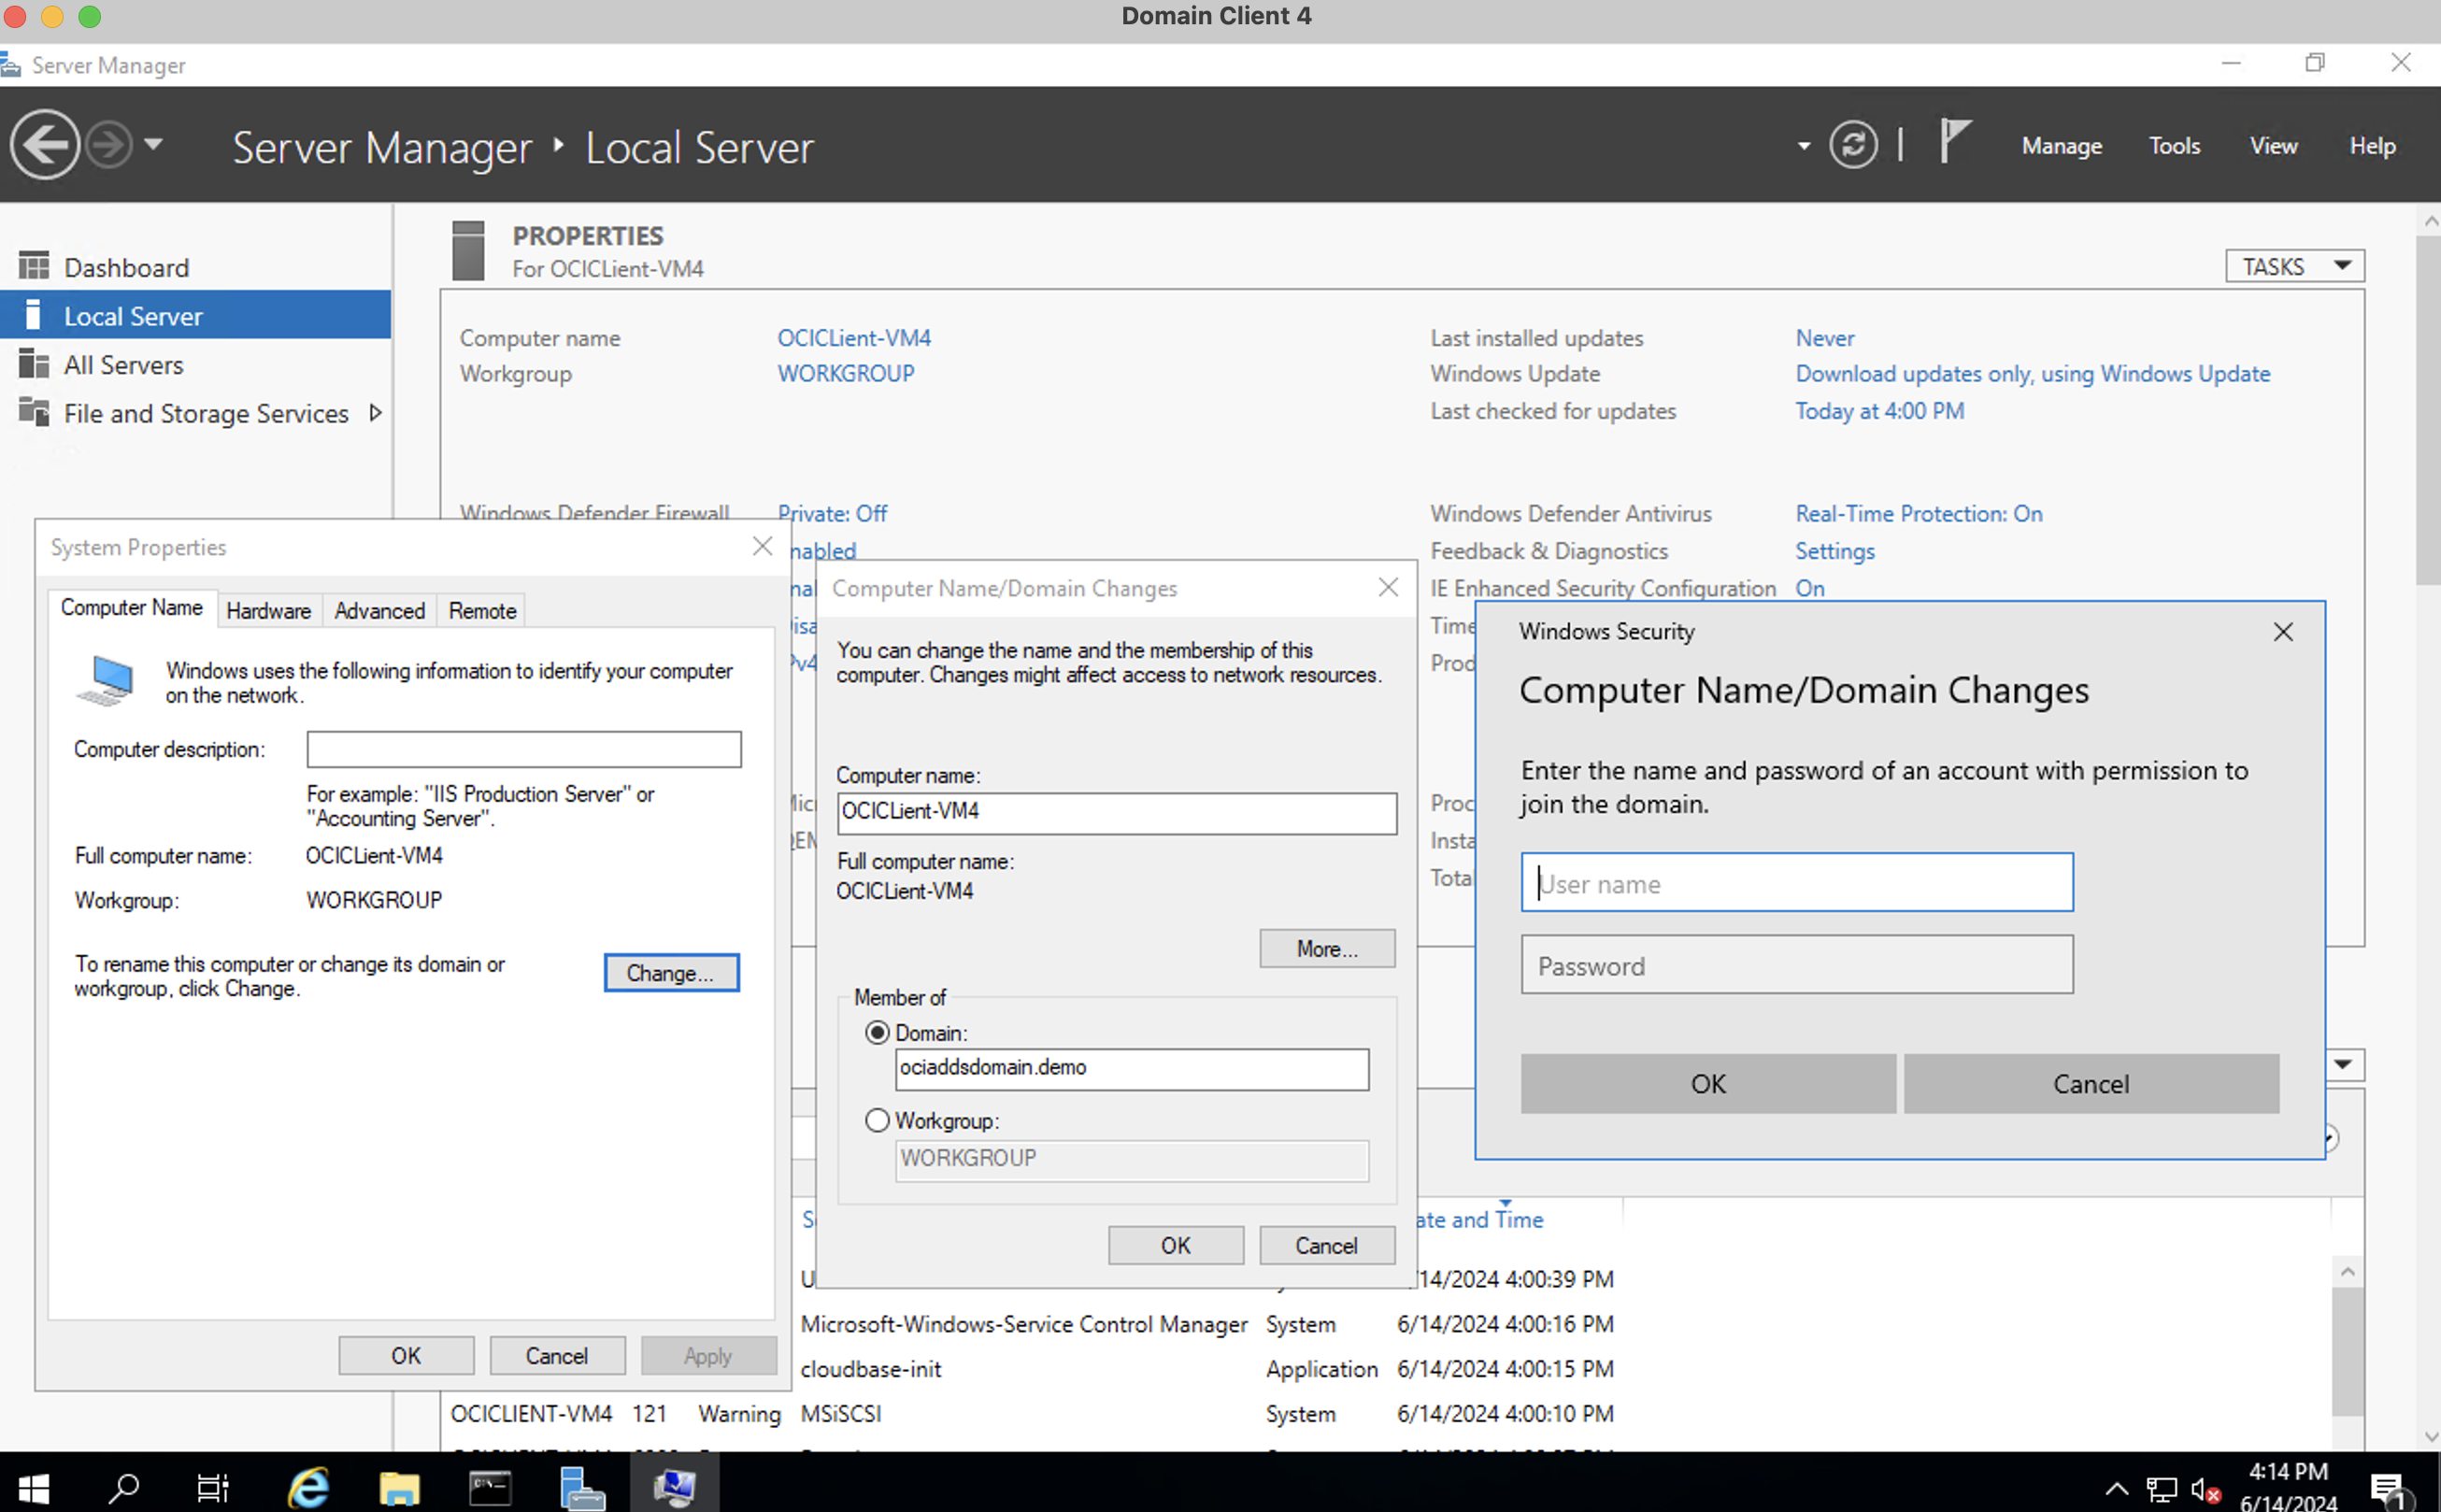Expand File and Storage Services tree item
This screenshot has width=2441, height=1512.
pos(382,413)
